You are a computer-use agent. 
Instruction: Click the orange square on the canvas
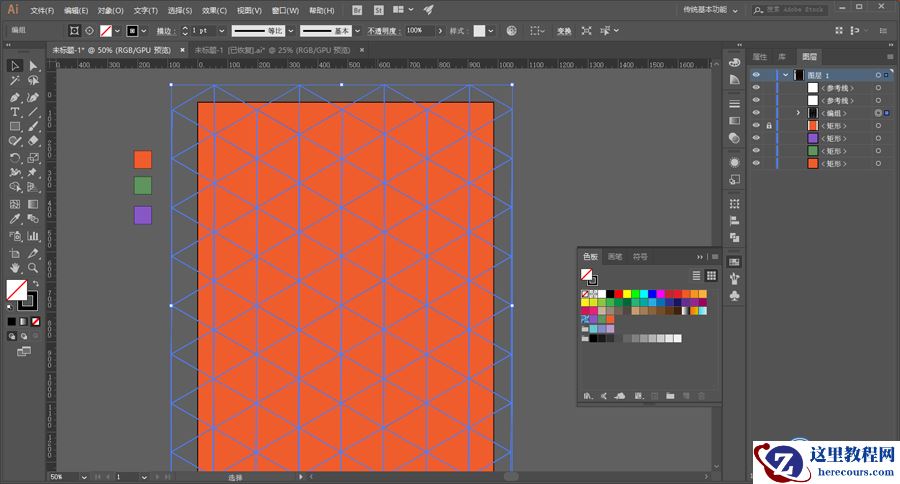pyautogui.click(x=143, y=160)
